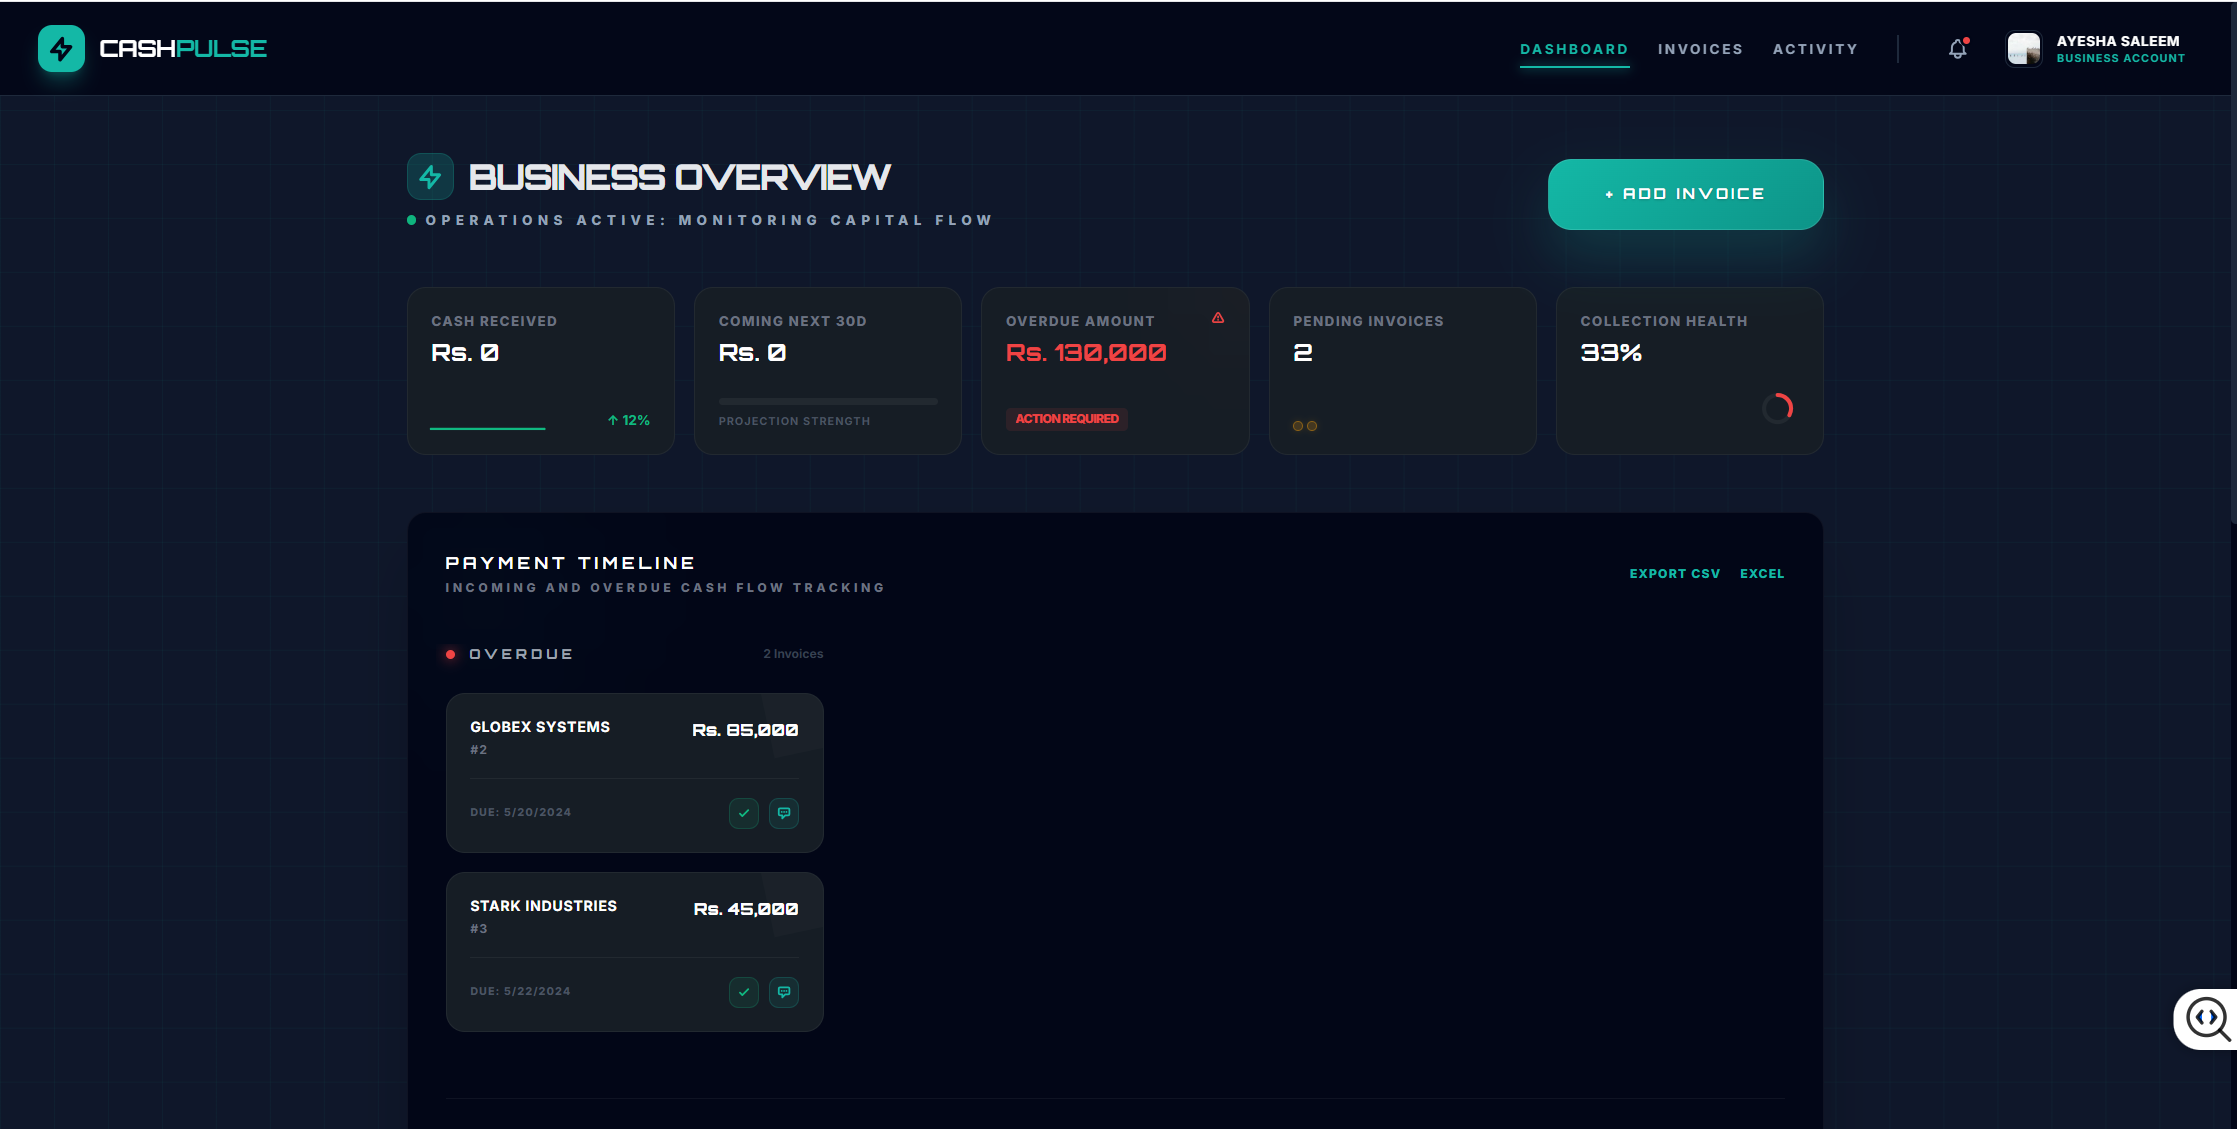Switch to the Dashboard tab
This screenshot has width=2237, height=1129.
[x=1574, y=49]
